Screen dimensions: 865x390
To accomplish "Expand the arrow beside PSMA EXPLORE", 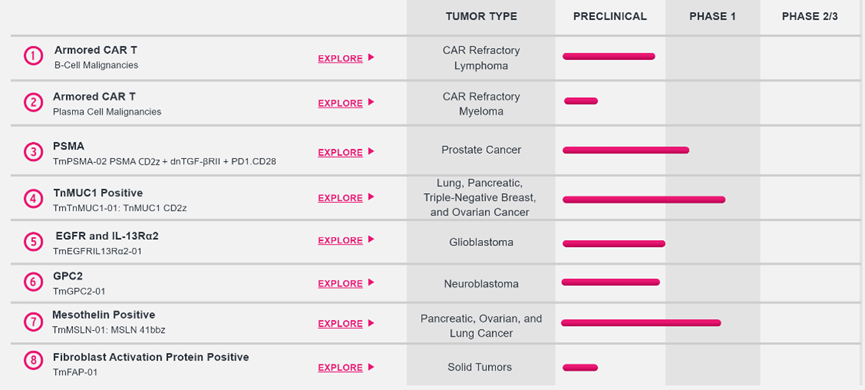I will 371,151.
